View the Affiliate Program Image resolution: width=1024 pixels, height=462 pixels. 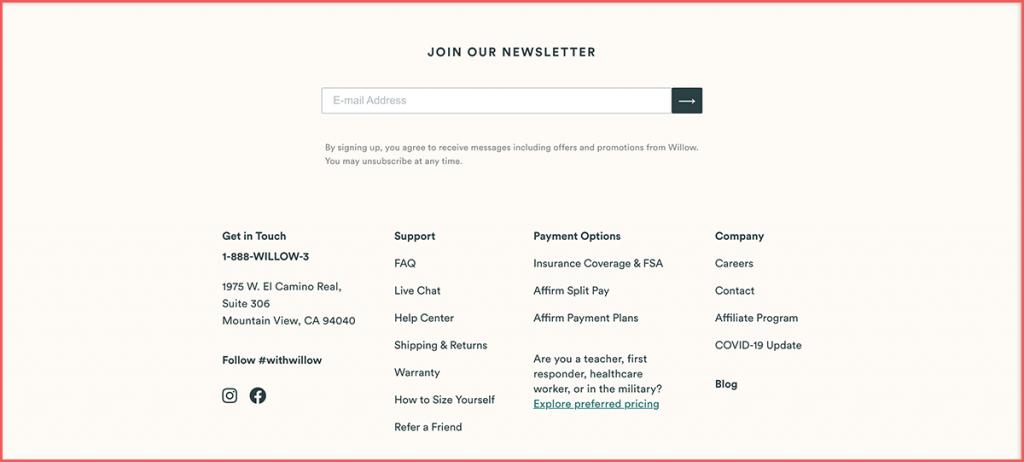[756, 318]
